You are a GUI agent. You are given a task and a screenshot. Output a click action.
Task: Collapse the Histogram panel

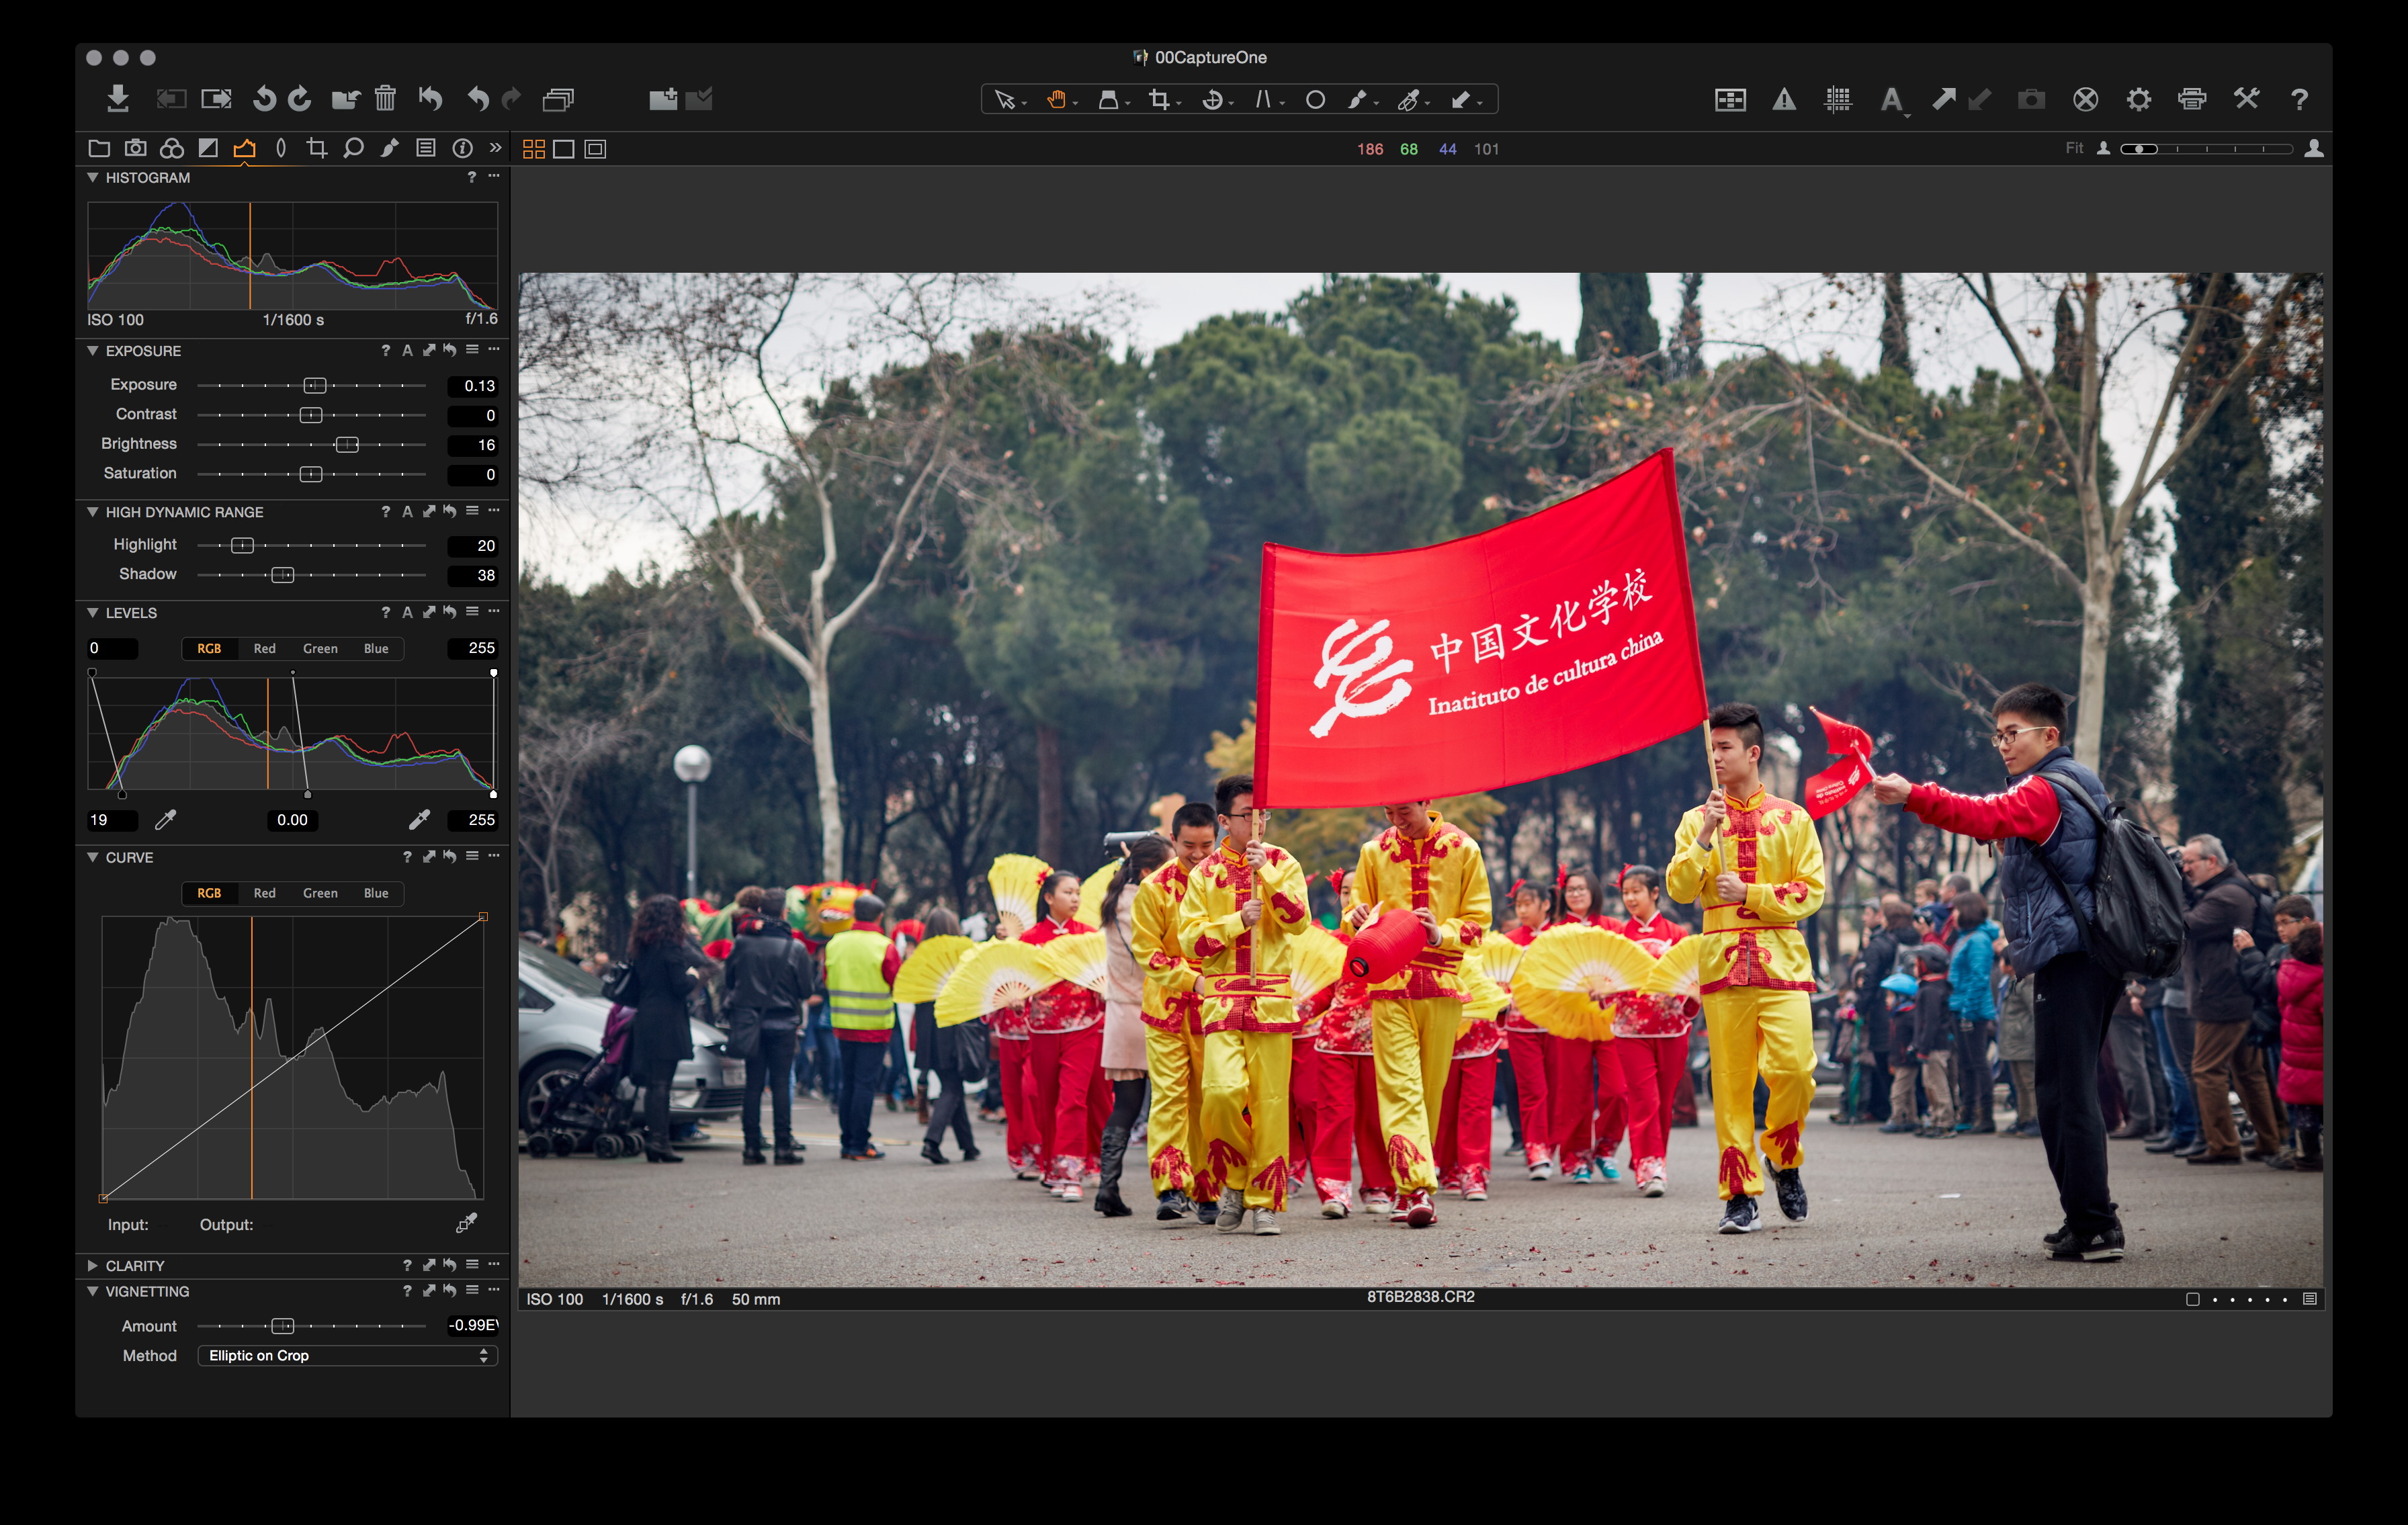[93, 177]
